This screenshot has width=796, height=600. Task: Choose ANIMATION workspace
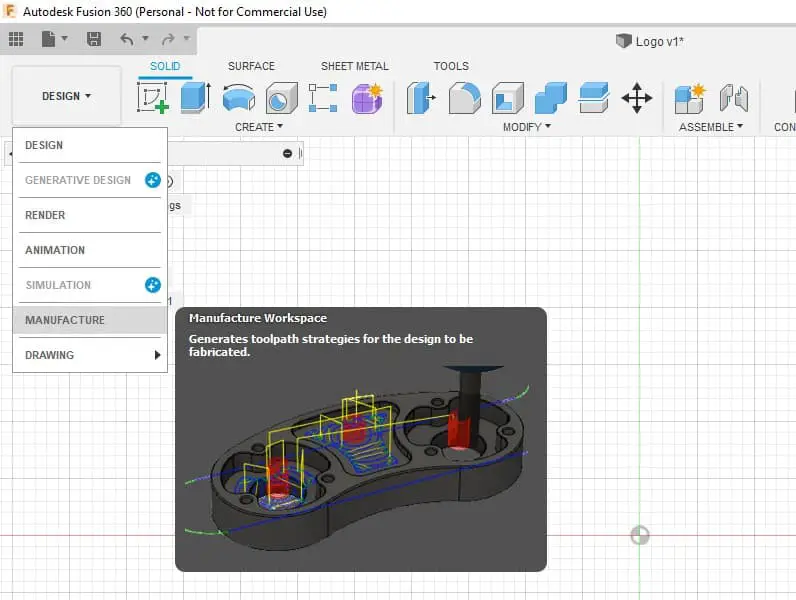click(89, 250)
